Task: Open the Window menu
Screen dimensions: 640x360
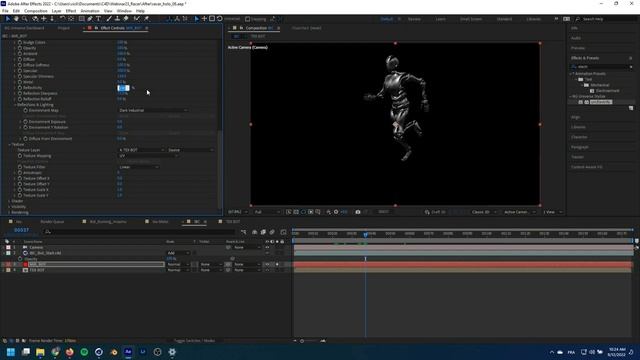Action: (x=124, y=11)
